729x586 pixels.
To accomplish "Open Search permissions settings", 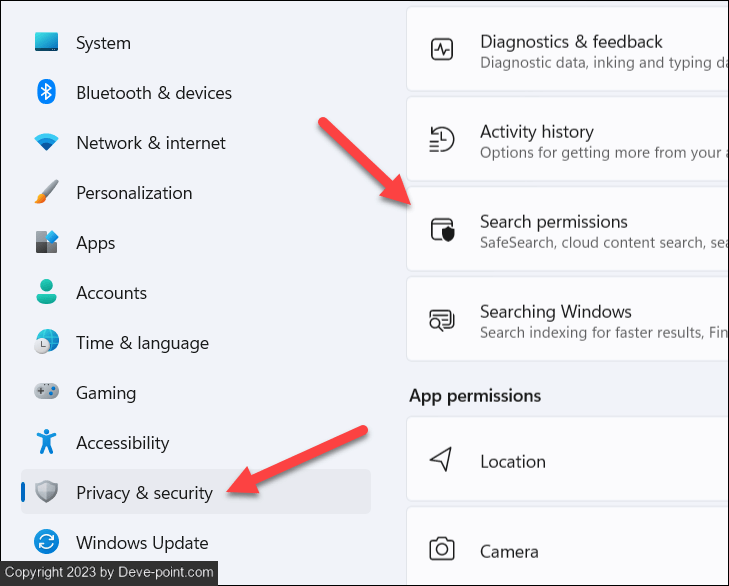I will [554, 222].
